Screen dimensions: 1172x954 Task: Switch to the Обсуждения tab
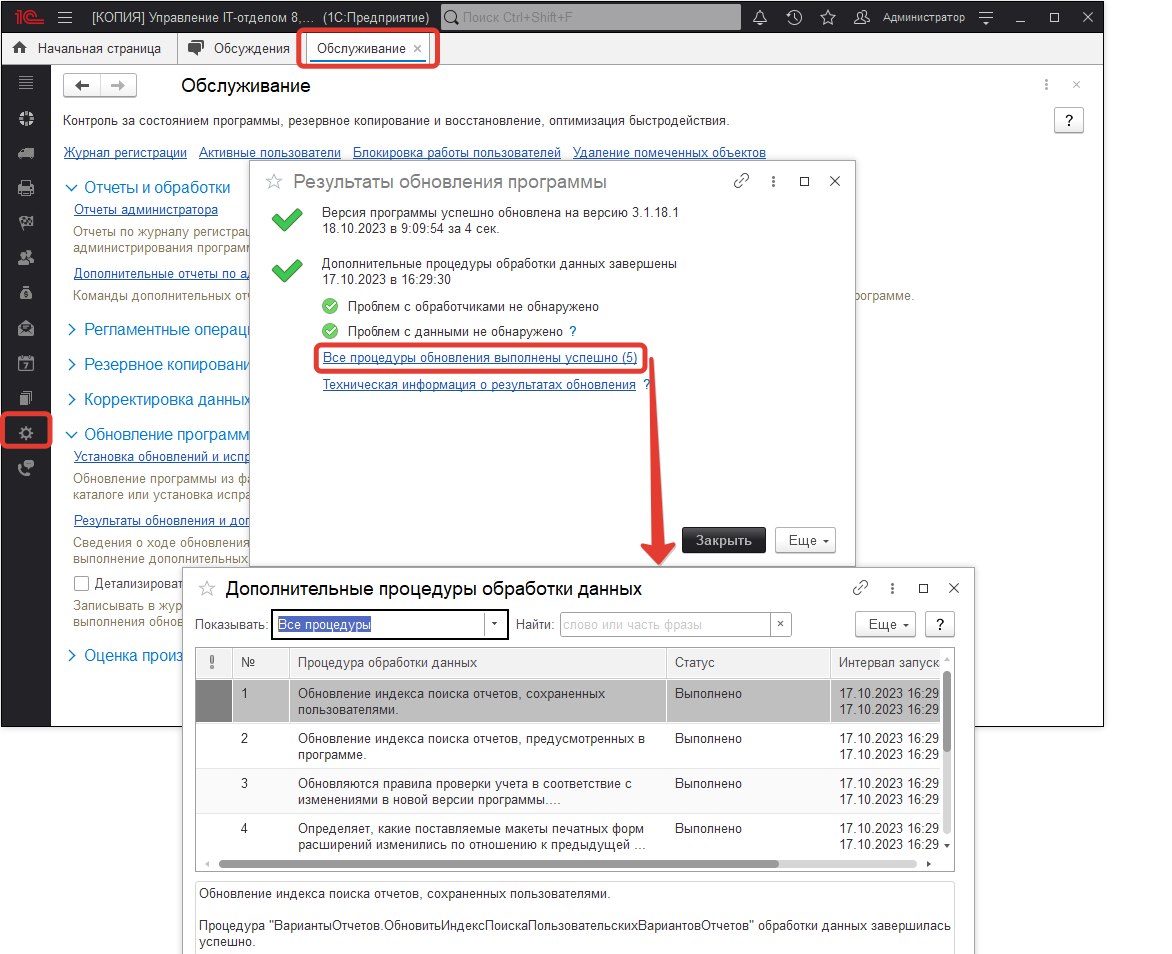pos(240,48)
